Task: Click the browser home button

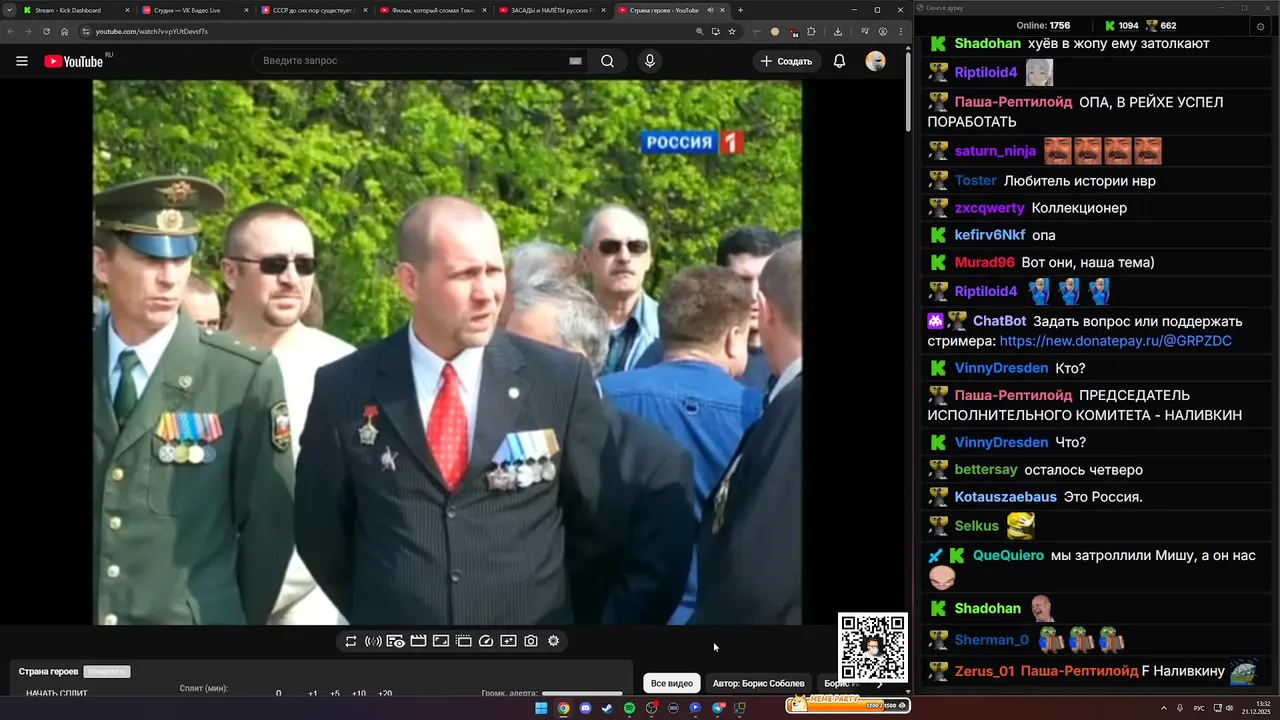Action: click(65, 31)
